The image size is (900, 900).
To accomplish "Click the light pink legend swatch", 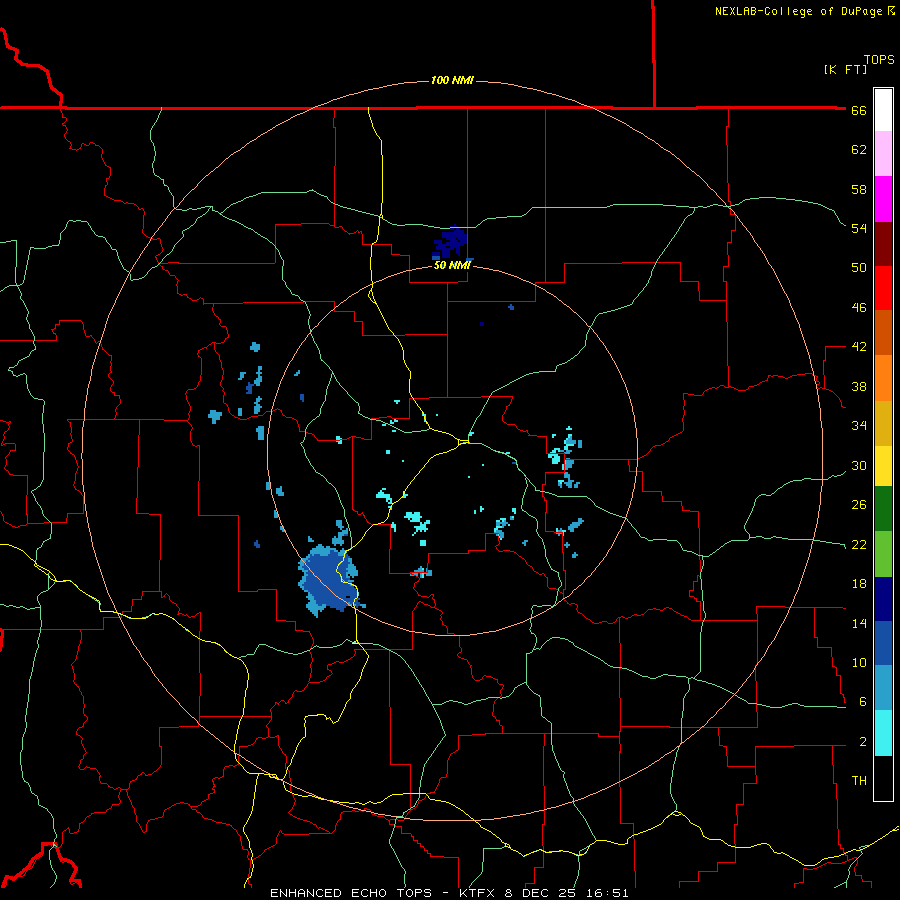I will (883, 153).
